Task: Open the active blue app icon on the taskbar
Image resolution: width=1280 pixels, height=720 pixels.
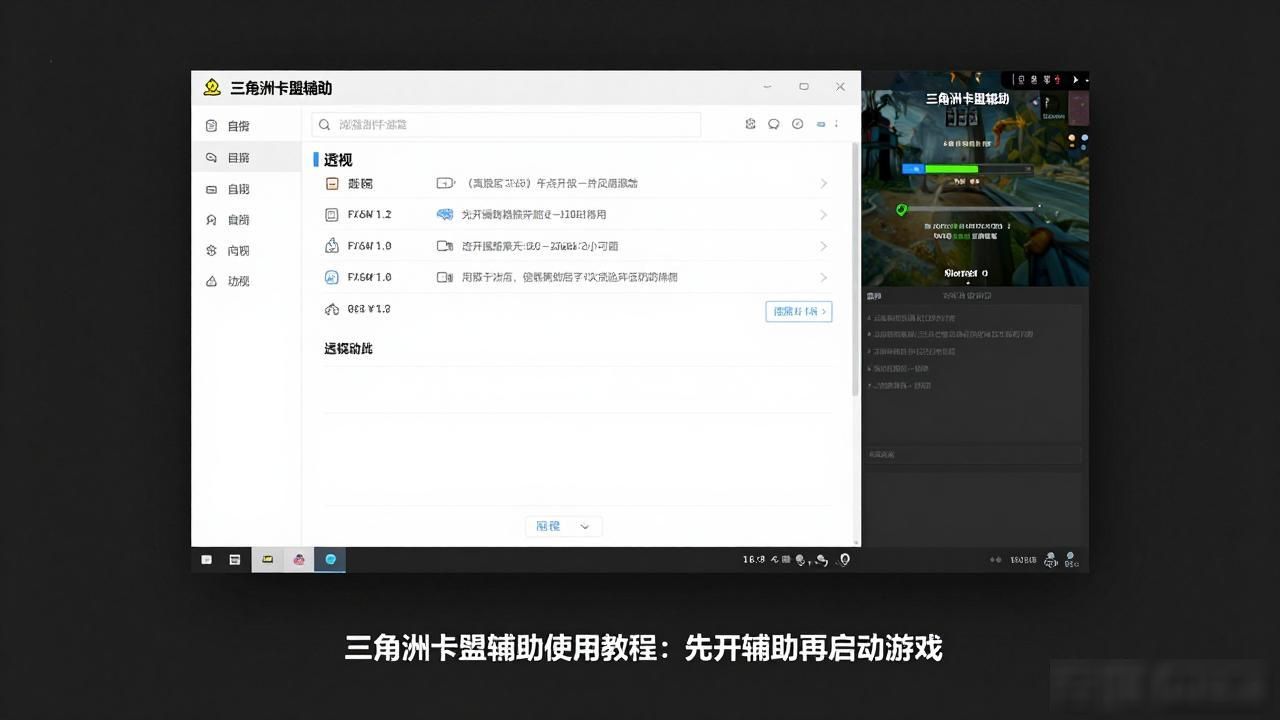Action: 330,560
